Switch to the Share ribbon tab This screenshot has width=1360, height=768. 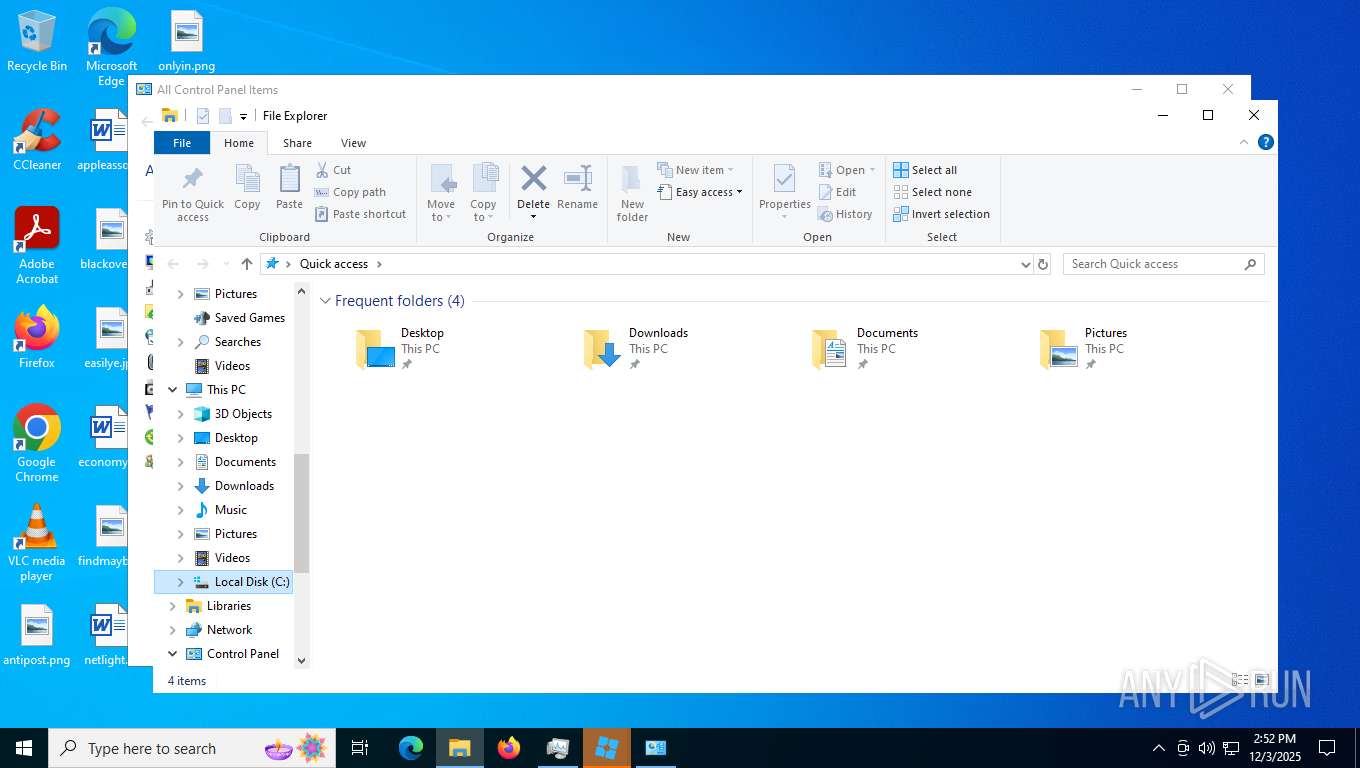pyautogui.click(x=297, y=143)
